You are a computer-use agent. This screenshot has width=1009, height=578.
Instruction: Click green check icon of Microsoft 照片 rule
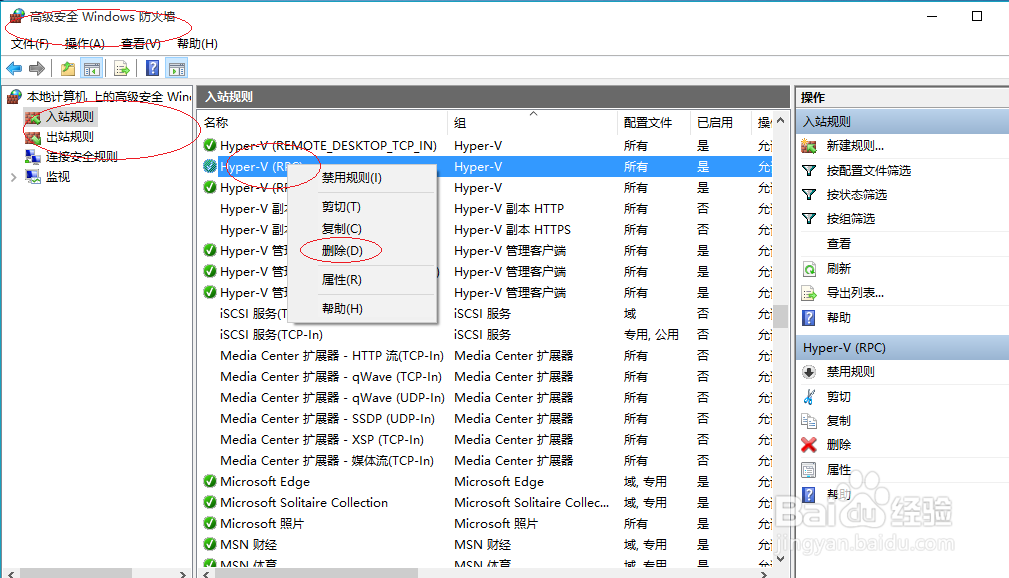coord(210,523)
